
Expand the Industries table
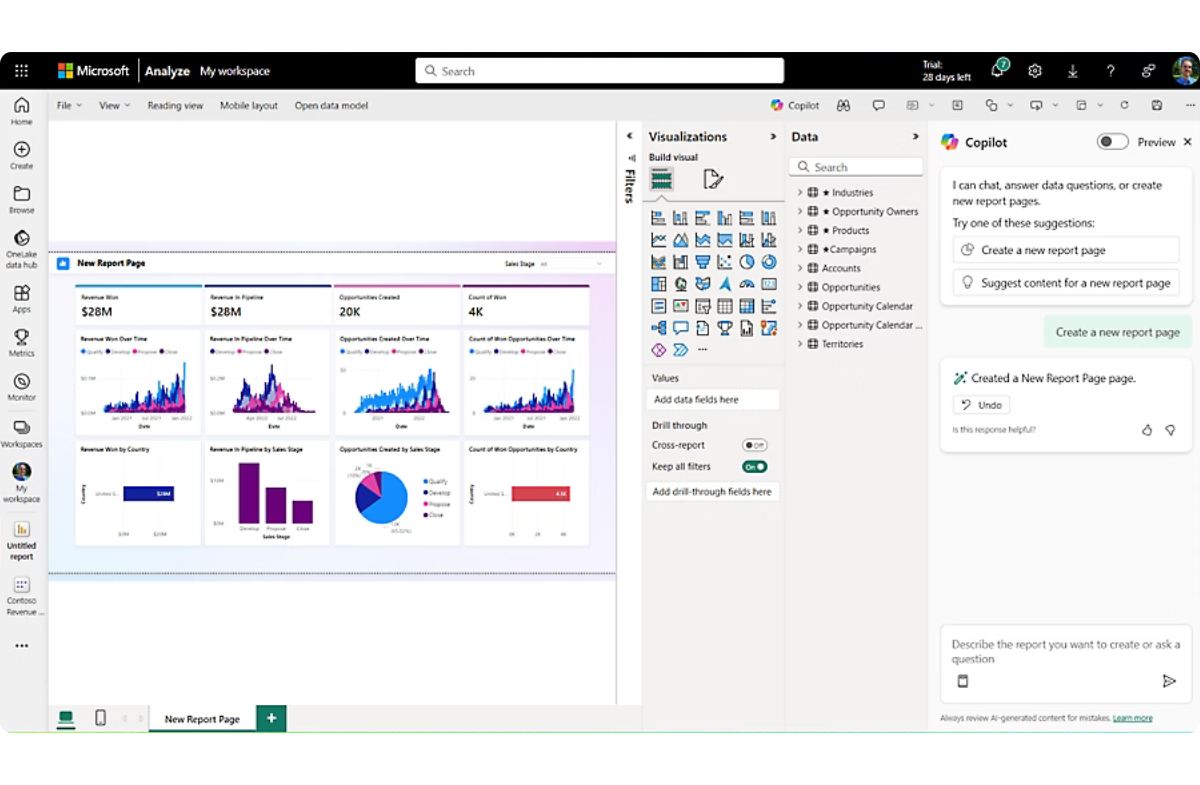[x=800, y=192]
